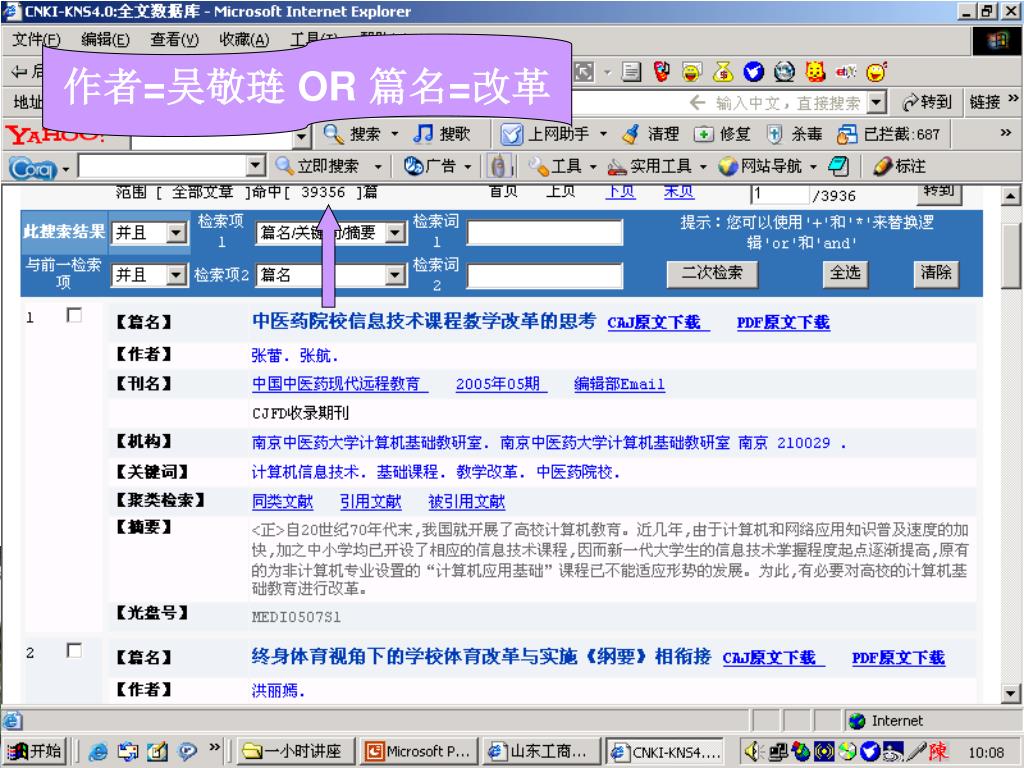Viewport: 1024px width, 768px height.
Task: Click the page scrollbar down arrow
Action: [1010, 694]
